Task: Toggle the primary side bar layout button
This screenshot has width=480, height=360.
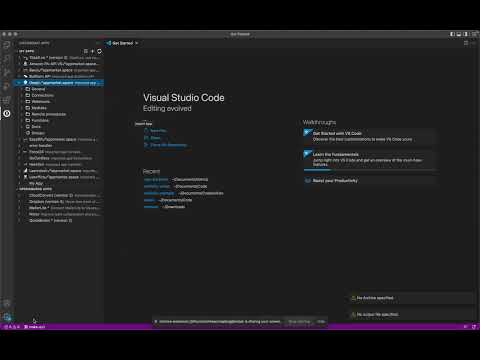Action: pos(452,34)
